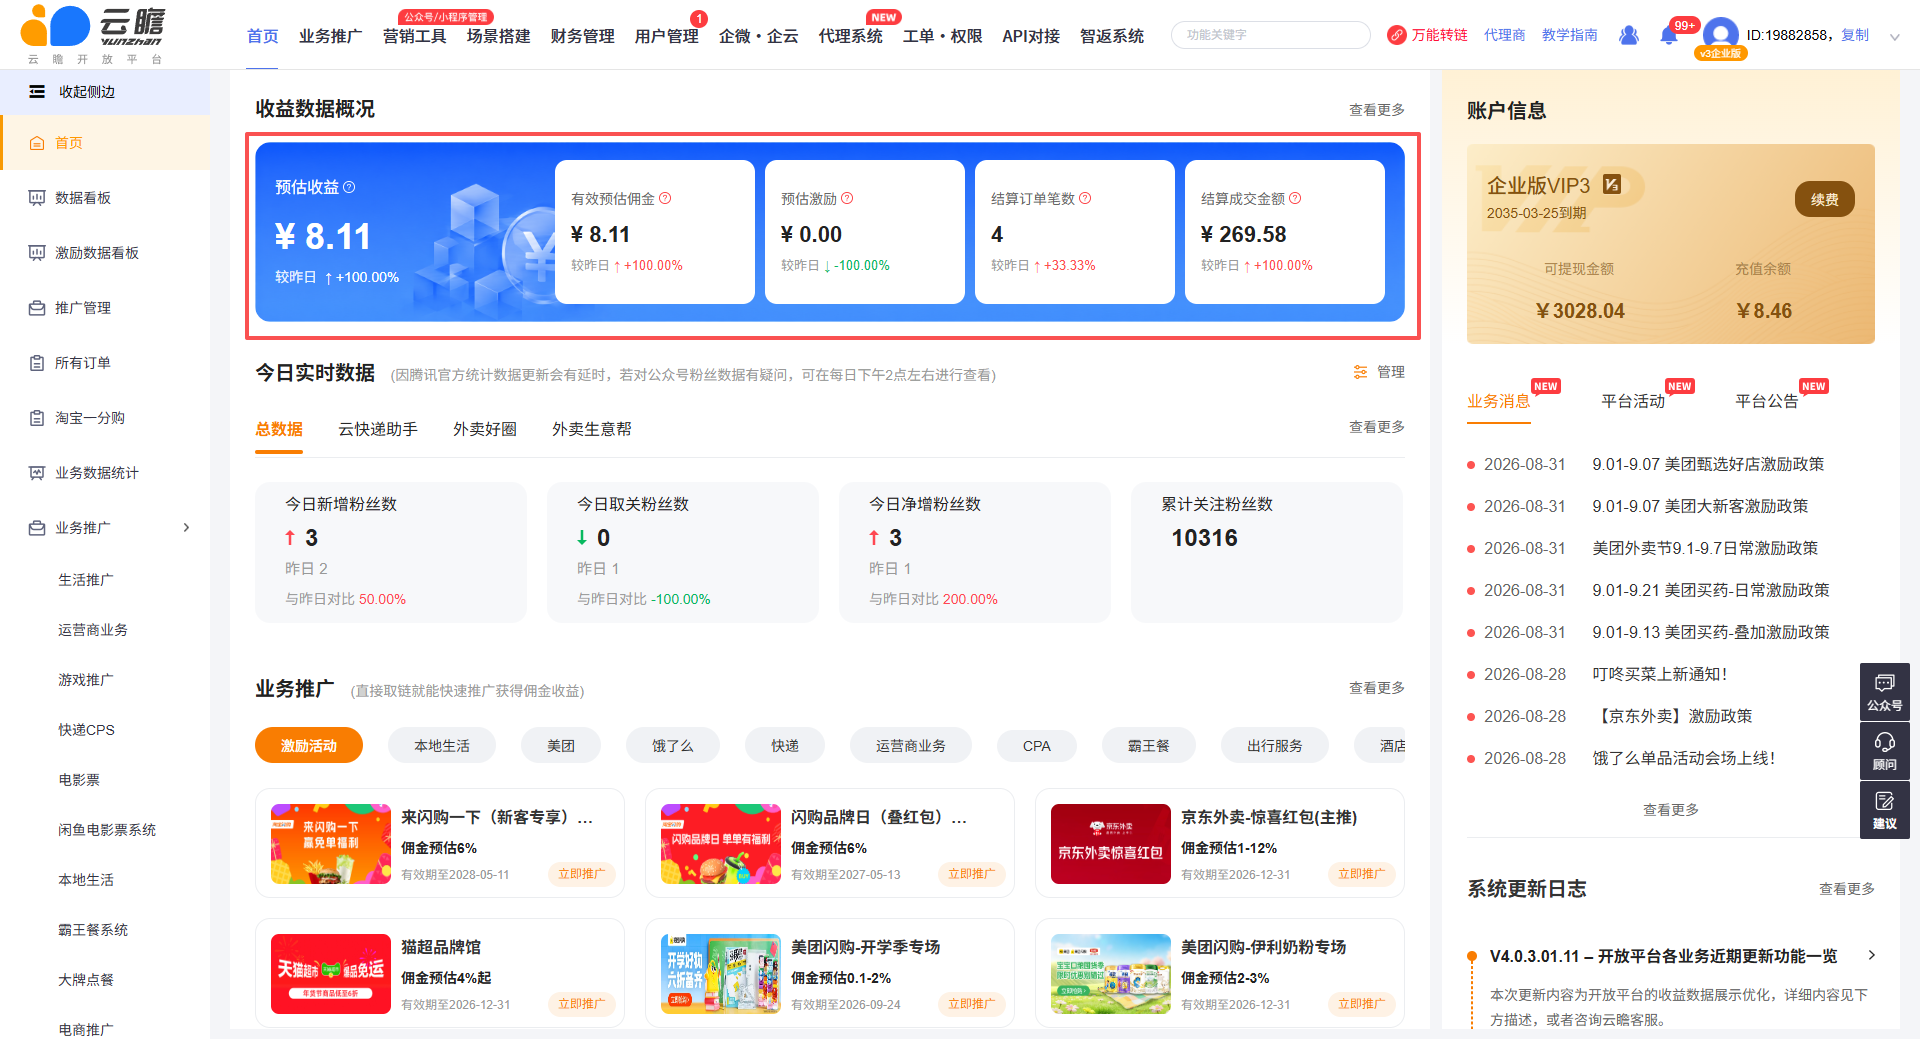Expand the V4.0.3.01.11 update log entry chevron
This screenshot has height=1039, width=1920.
click(1872, 955)
